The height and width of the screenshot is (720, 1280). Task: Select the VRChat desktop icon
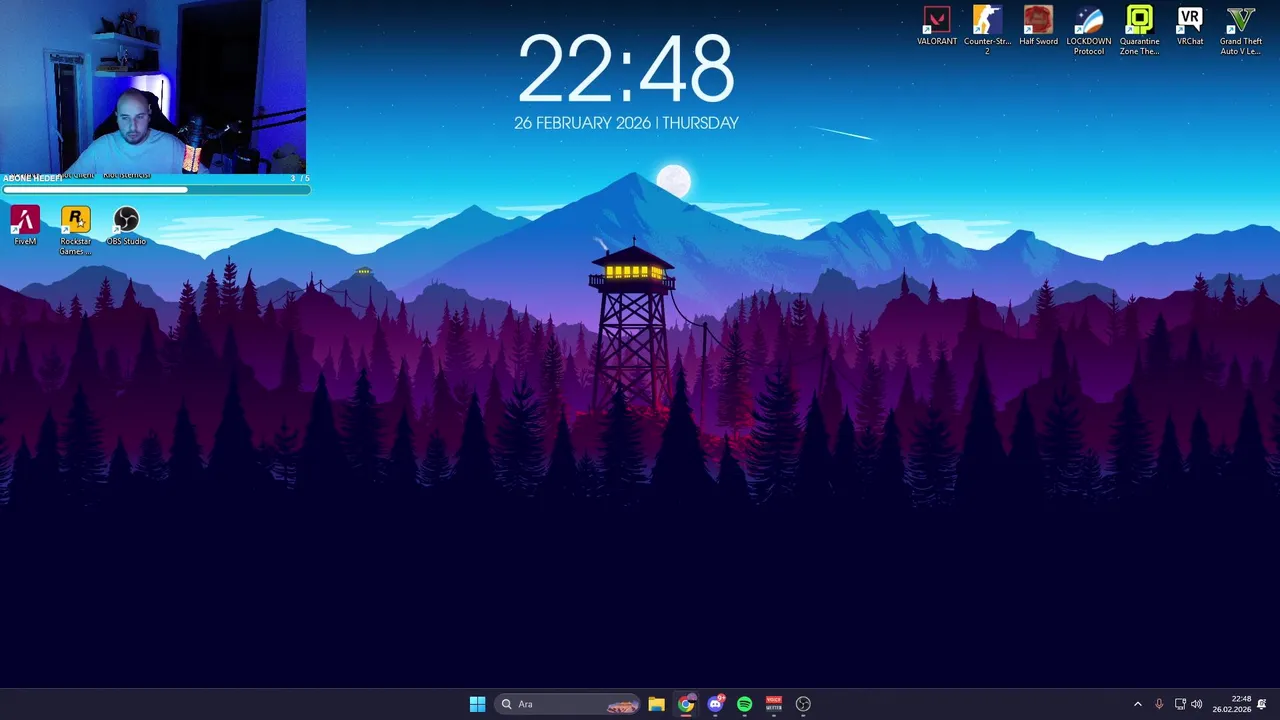pos(1190,27)
